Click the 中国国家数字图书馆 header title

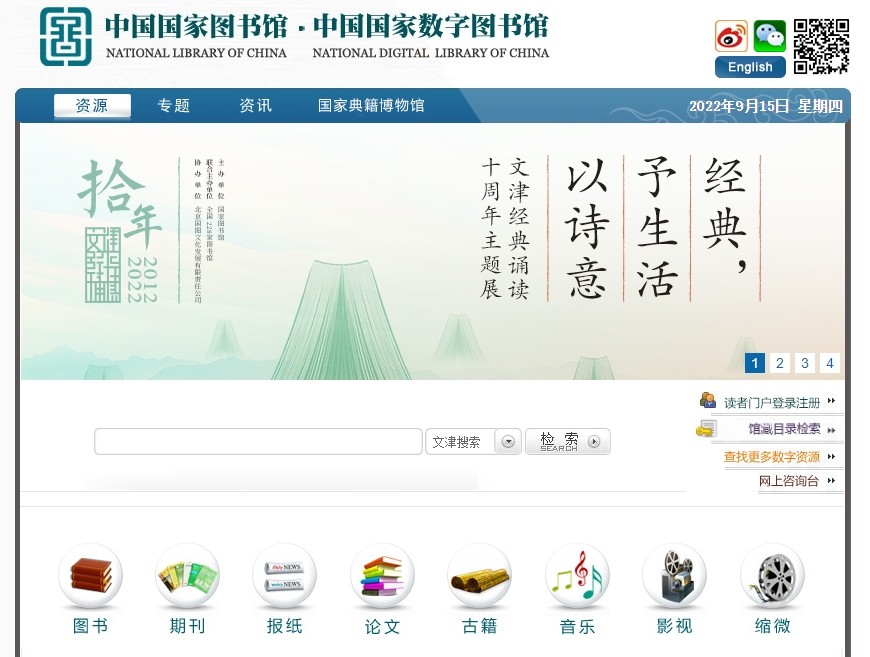(431, 27)
